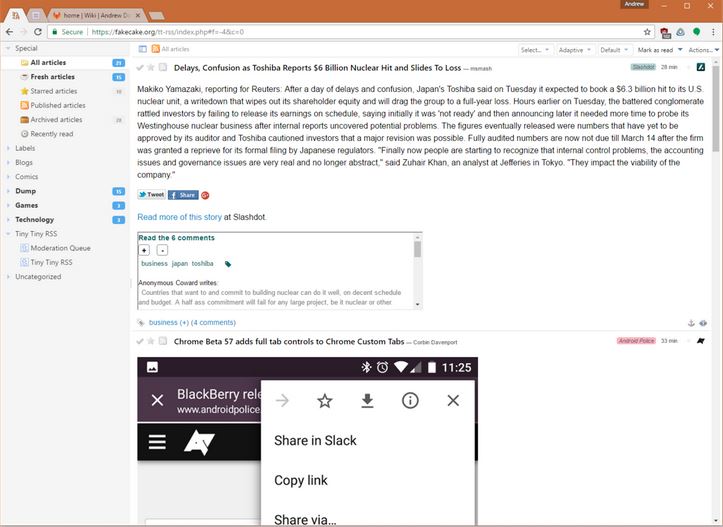The width and height of the screenshot is (723, 527).
Task: Click business (+) (4 comments) link
Action: (192, 322)
